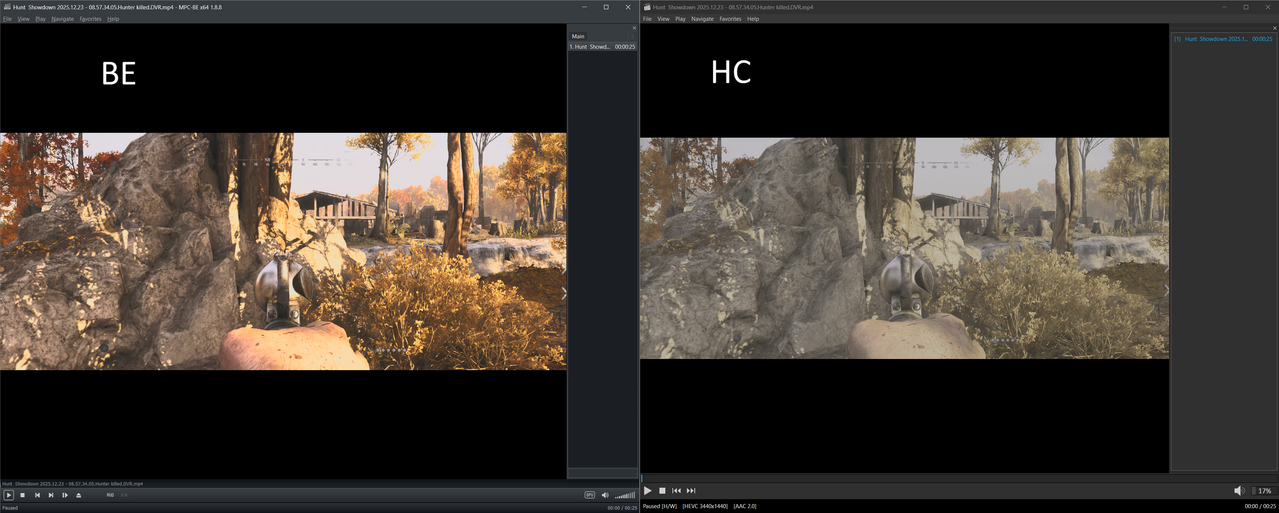Viewport: 1279px width, 513px height.
Task: Click '[AAC 2.0]' status text in MPC-HC
Action: coord(745,506)
